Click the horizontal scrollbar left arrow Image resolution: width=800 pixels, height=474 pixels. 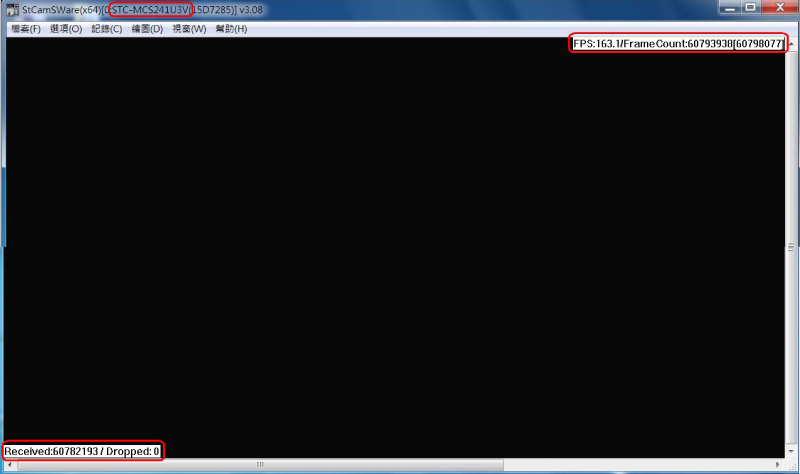10,465
